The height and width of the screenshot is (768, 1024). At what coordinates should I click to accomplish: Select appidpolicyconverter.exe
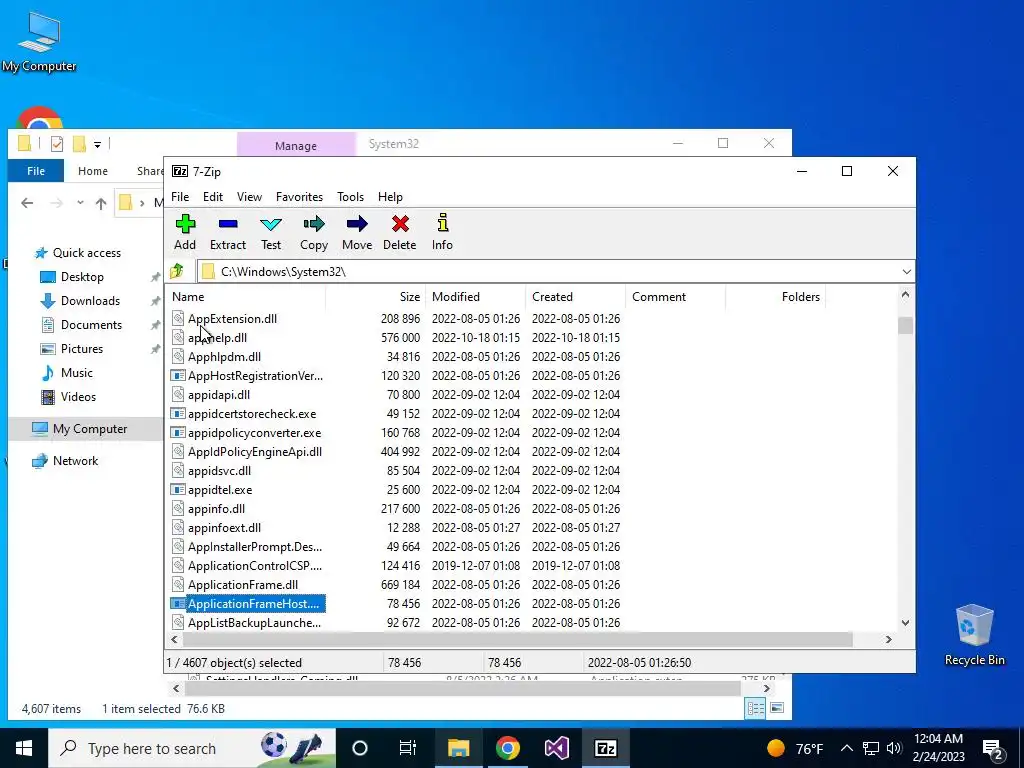coord(255,432)
